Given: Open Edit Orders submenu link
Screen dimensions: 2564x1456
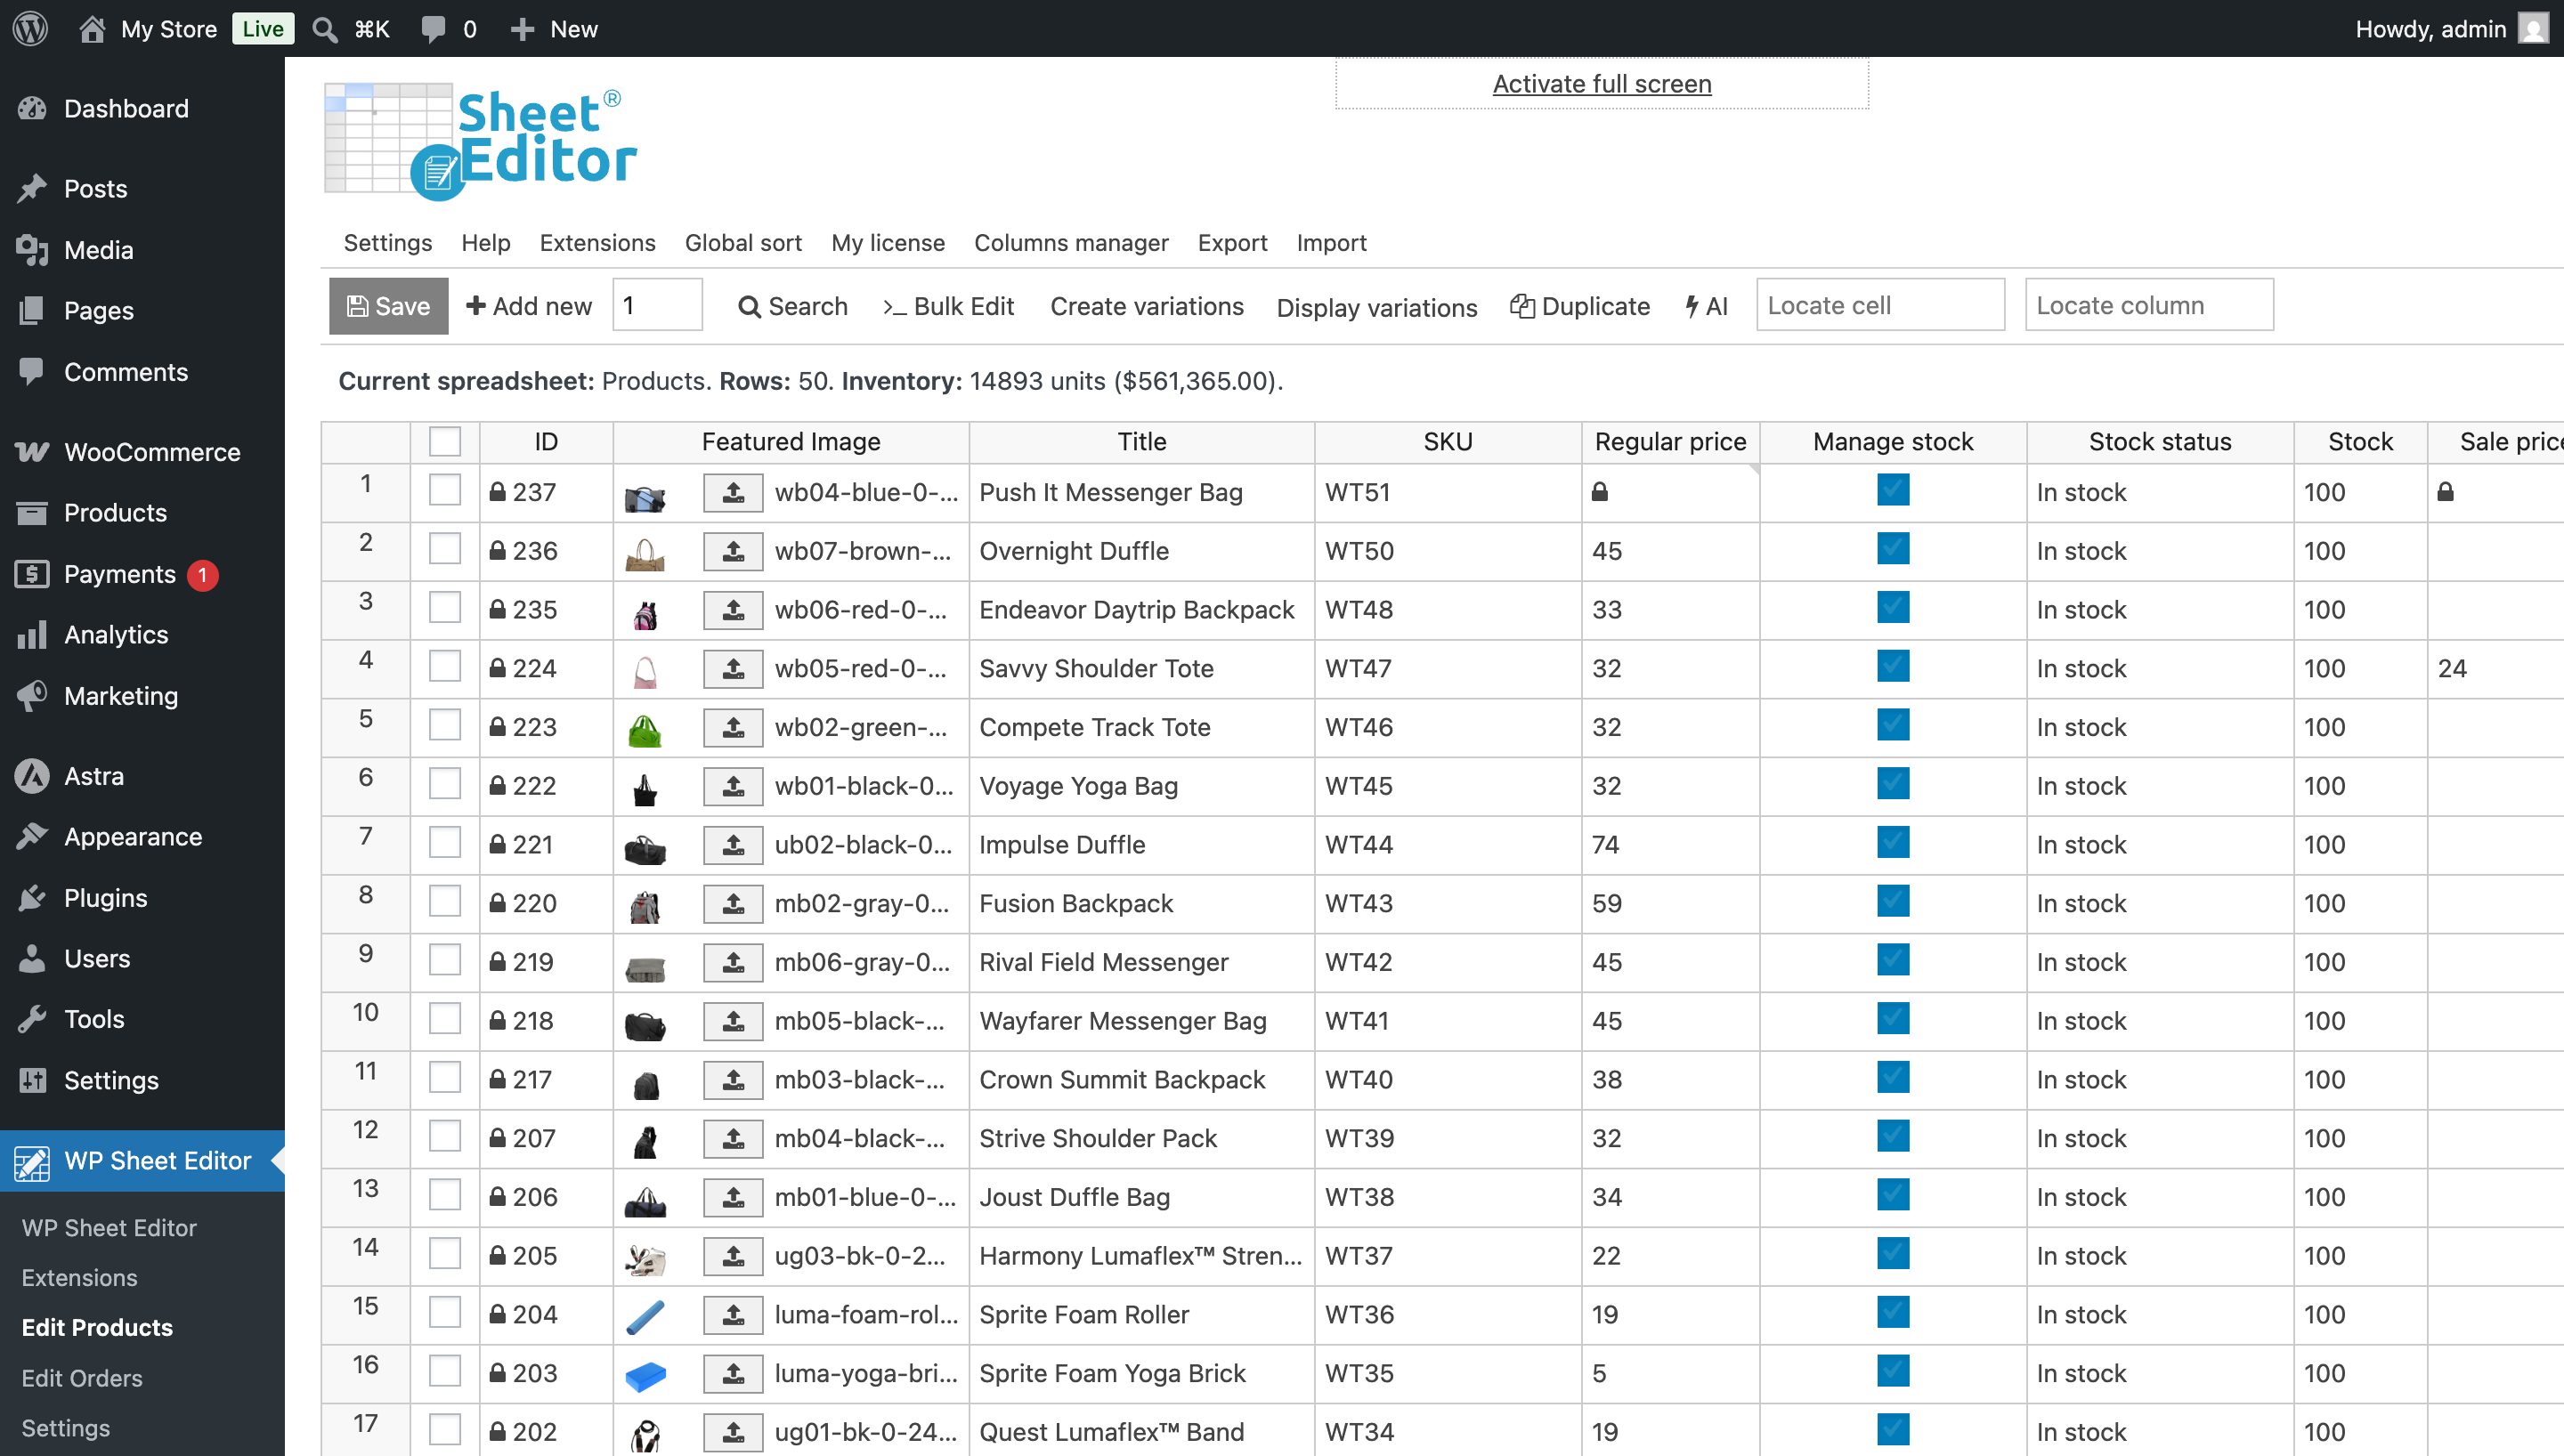Looking at the screenshot, I should (x=82, y=1378).
